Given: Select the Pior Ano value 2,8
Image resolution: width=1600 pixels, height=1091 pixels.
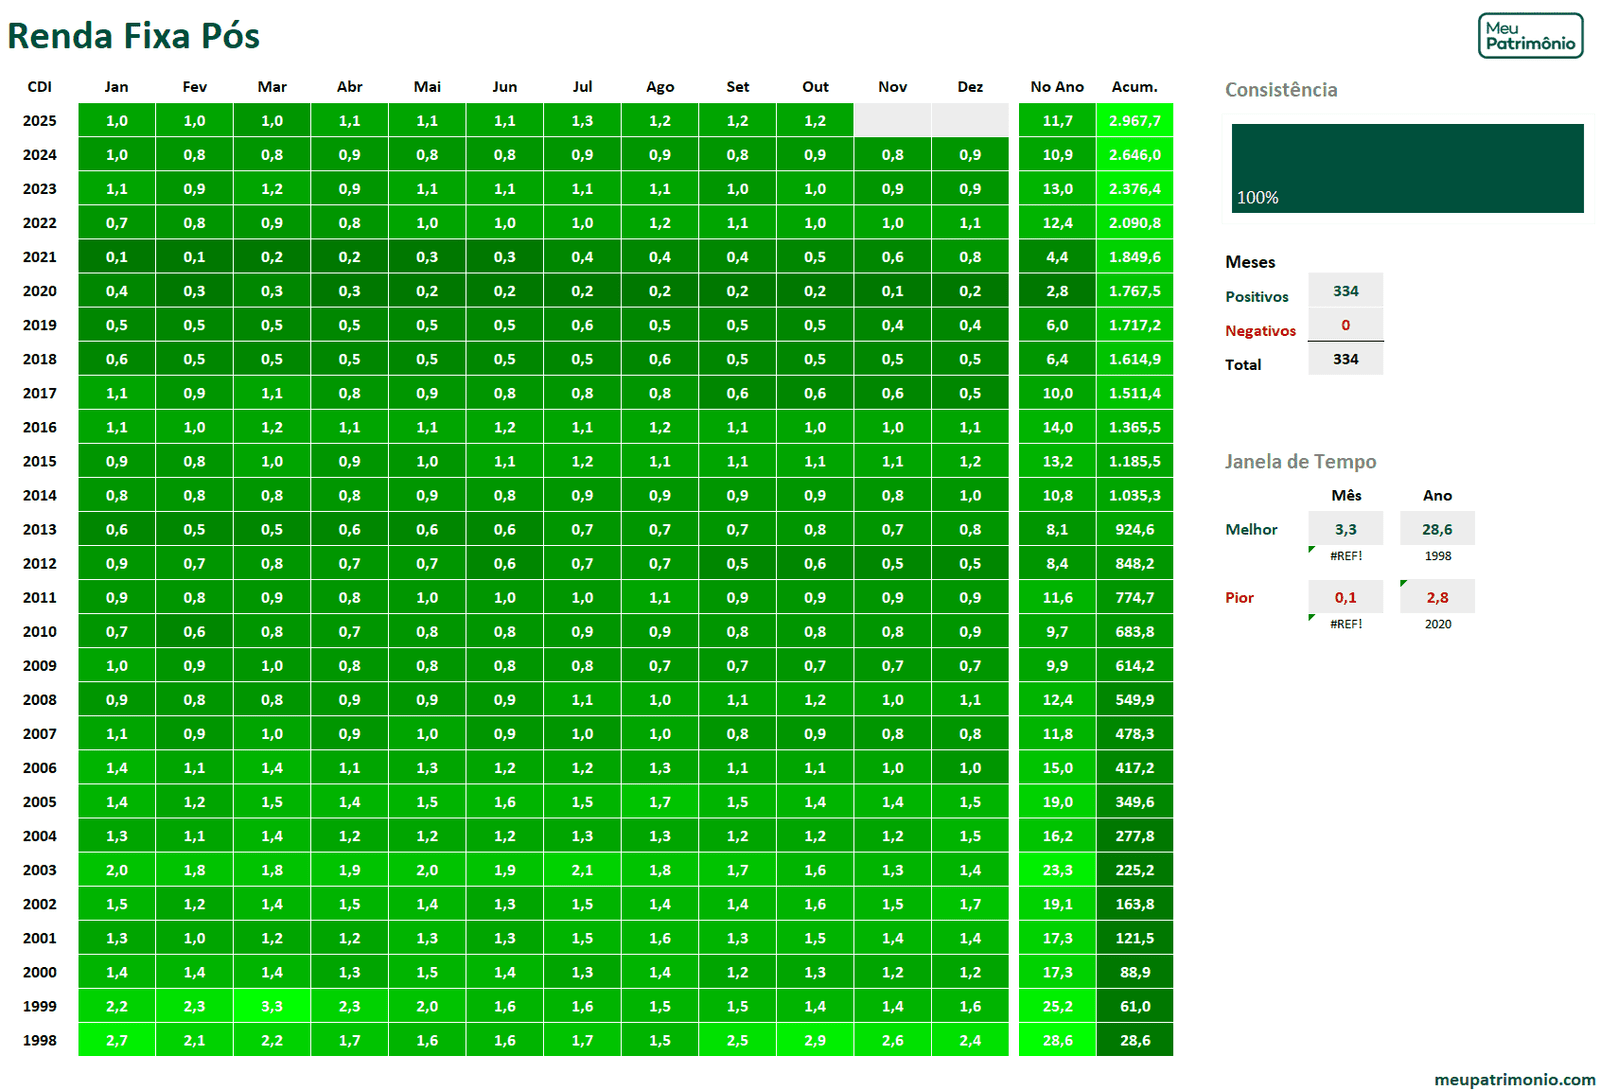Looking at the screenshot, I should (x=1437, y=597).
